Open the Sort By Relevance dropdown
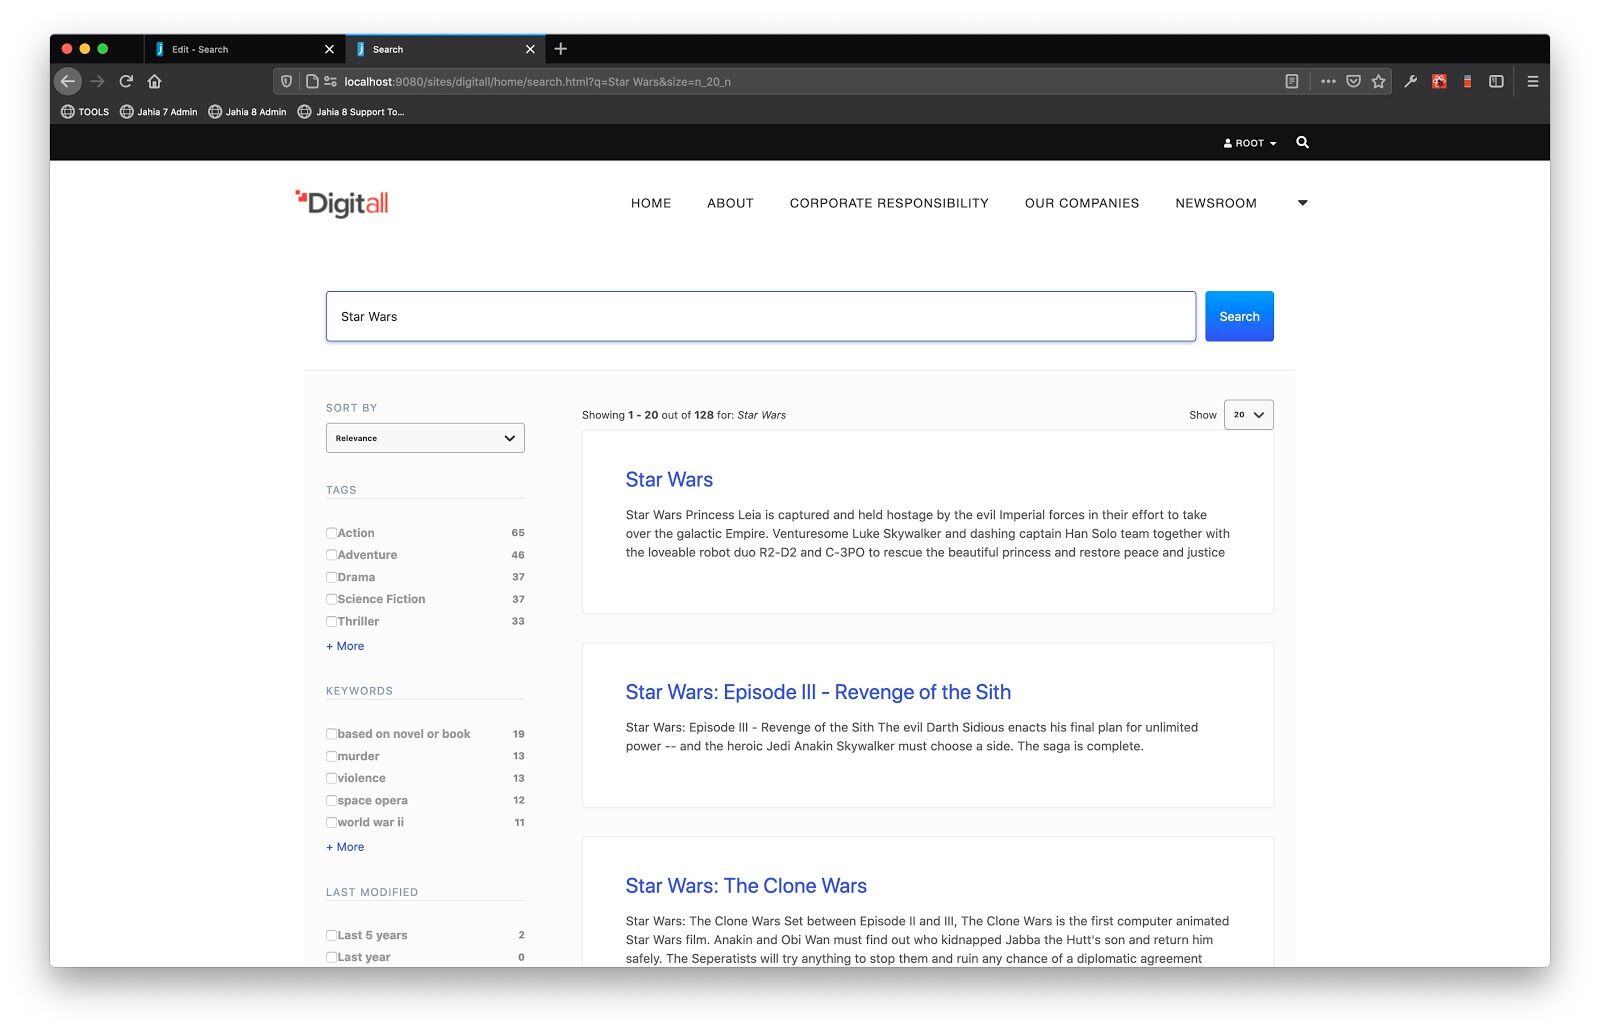The image size is (1600, 1033). tap(425, 438)
